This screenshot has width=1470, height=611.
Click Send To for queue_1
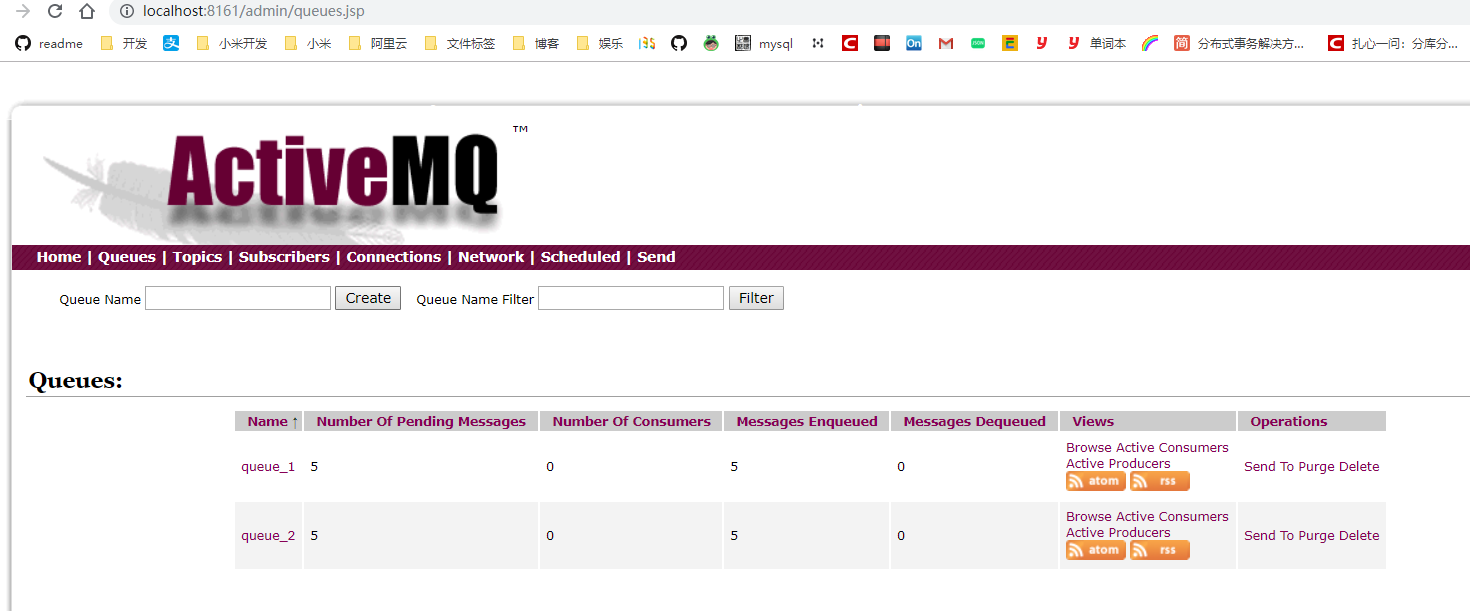tap(1269, 467)
